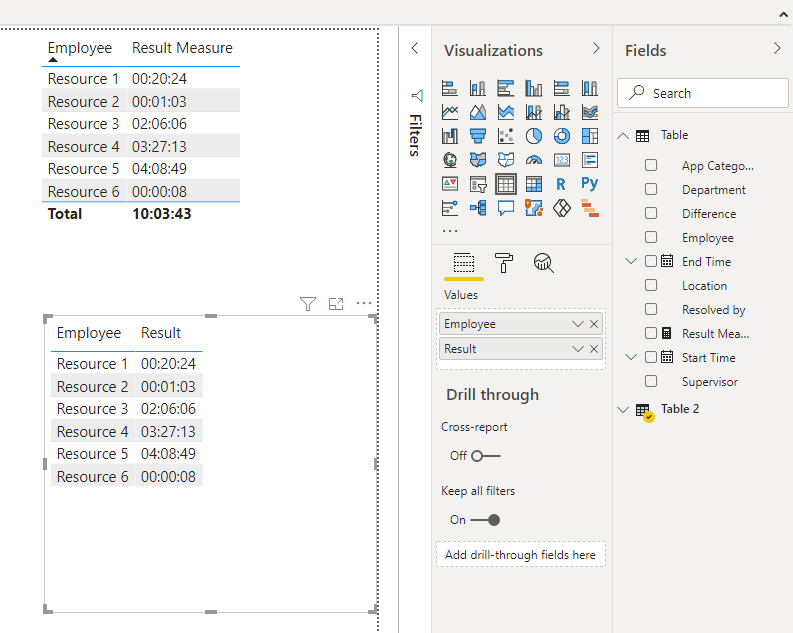Select the Matrix visual
Image resolution: width=793 pixels, height=633 pixels.
pyautogui.click(x=534, y=185)
